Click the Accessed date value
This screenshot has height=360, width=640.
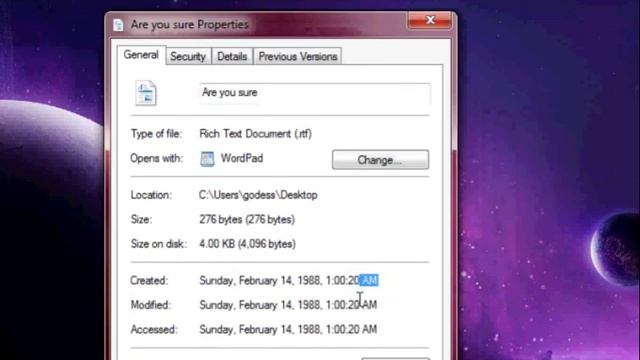coord(288,330)
